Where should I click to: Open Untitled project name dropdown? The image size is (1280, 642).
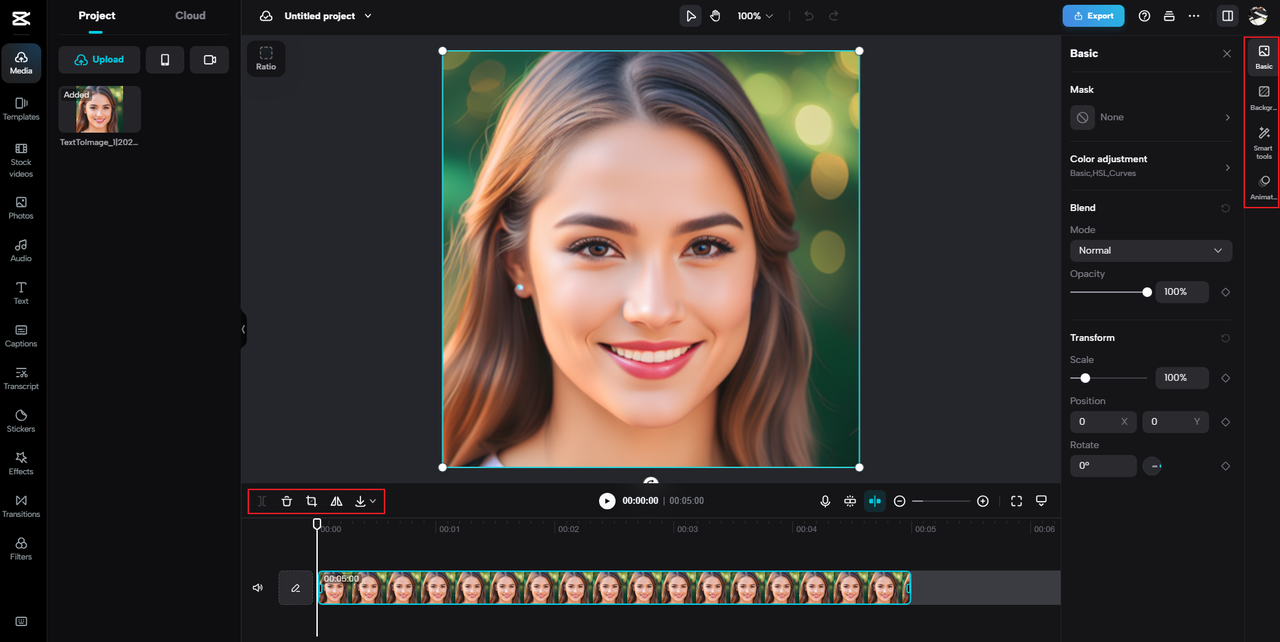point(327,16)
